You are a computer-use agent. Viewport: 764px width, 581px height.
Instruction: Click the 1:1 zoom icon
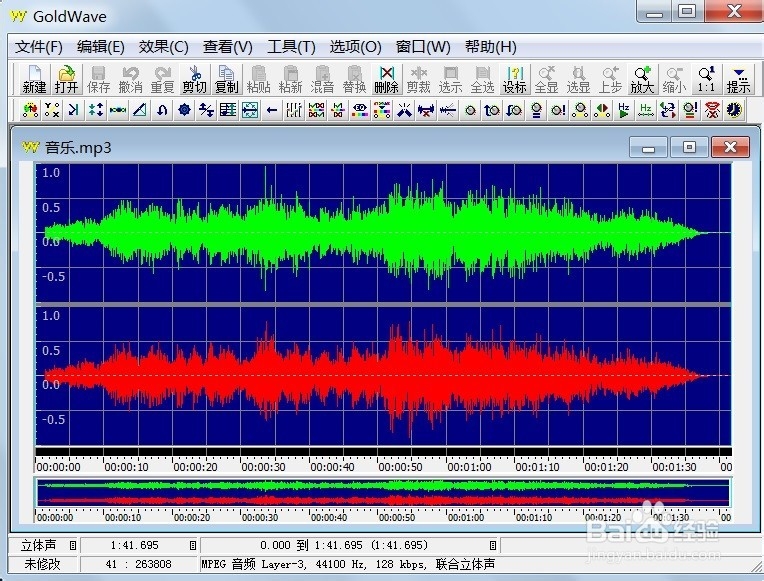[x=706, y=79]
